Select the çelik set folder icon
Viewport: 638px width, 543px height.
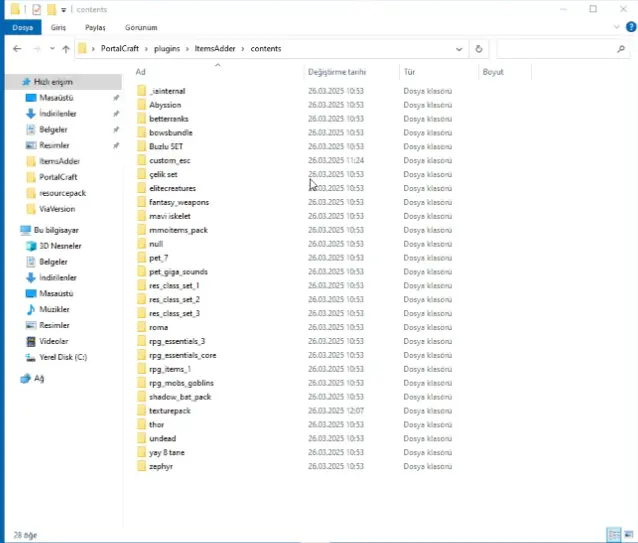point(141,174)
